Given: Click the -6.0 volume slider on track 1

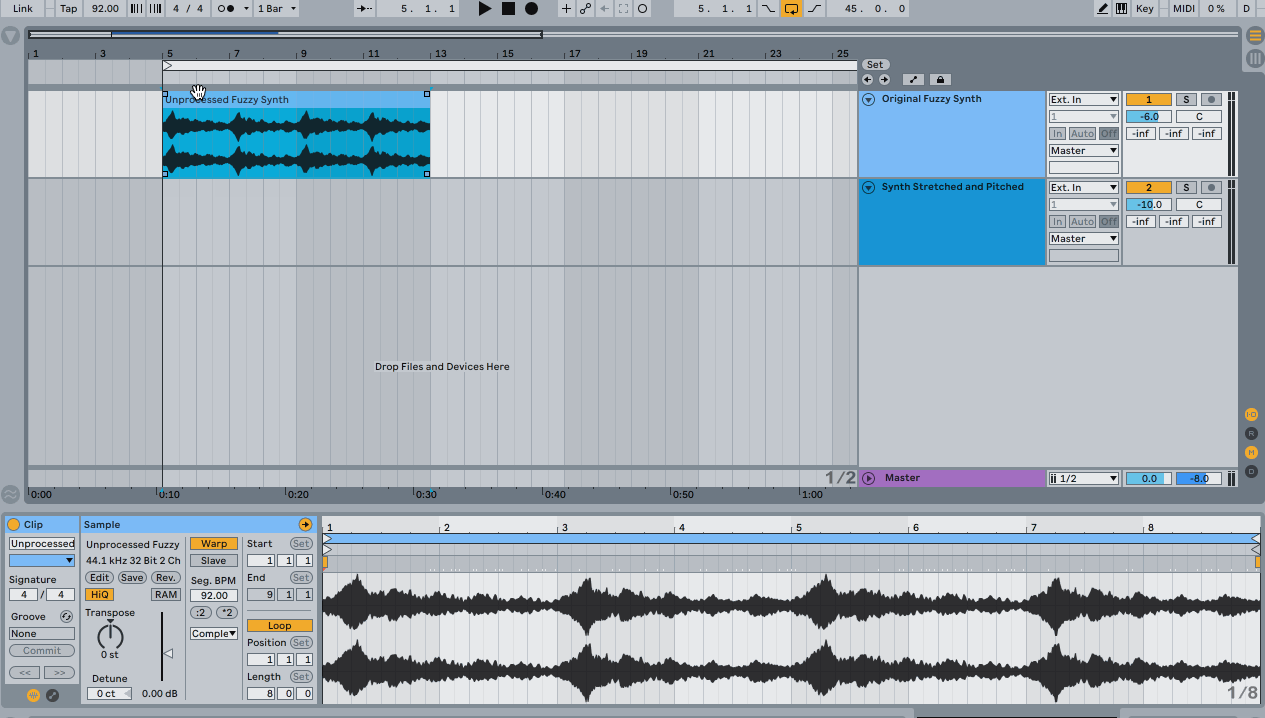Looking at the screenshot, I should click(1148, 117).
